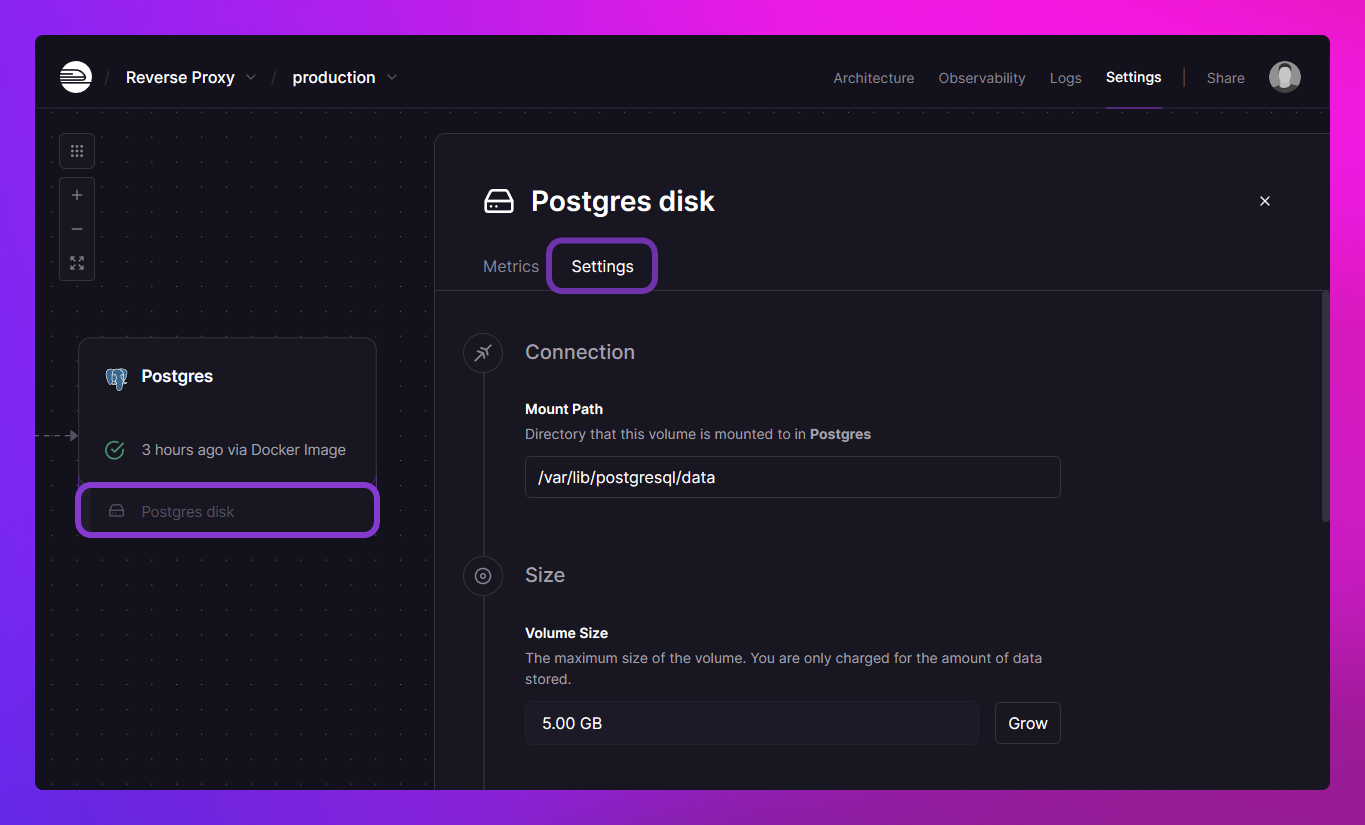Screen dimensions: 1365x825
Task: Click the Connection section icon
Action: (483, 352)
